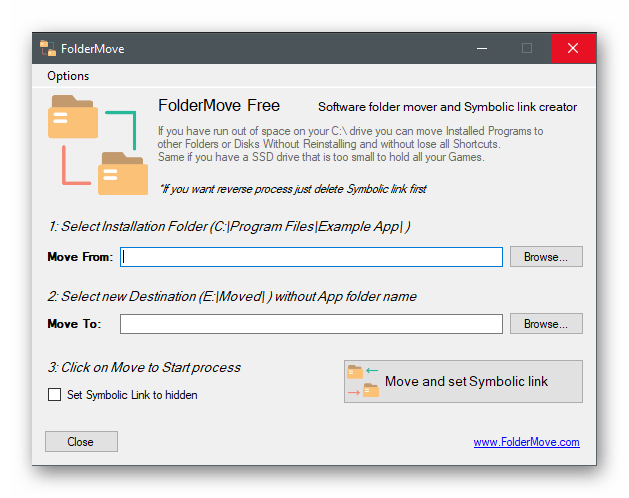
Task: Click 'Software folder mover and Symbolic link creator' text
Action: pos(447,107)
